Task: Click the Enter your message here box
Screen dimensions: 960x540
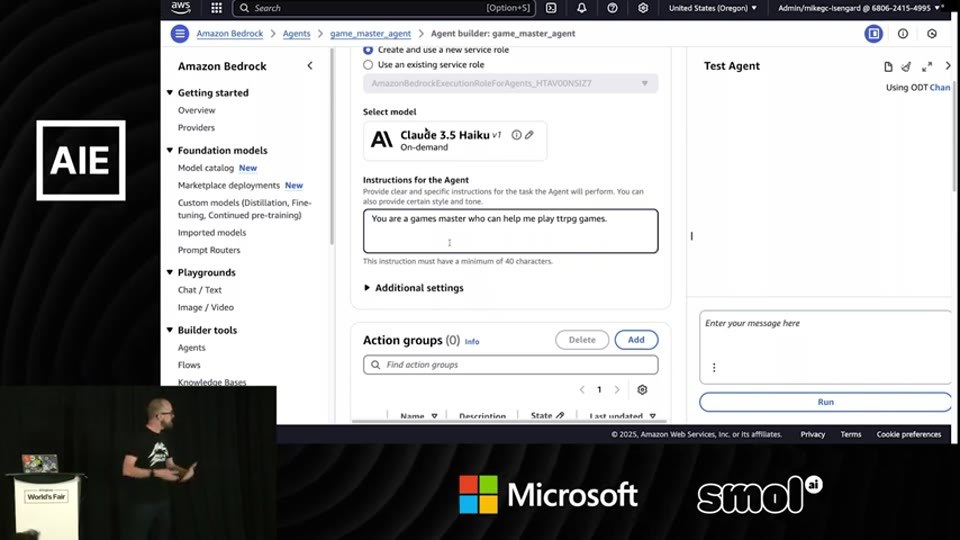Action: [825, 347]
